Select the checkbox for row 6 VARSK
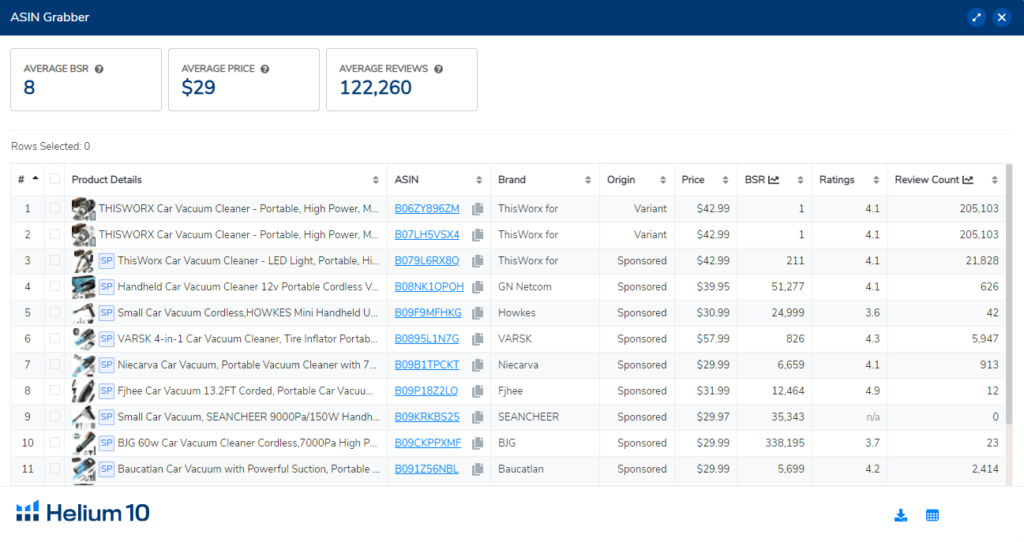Screen dimensions: 1024x542 coord(55,339)
